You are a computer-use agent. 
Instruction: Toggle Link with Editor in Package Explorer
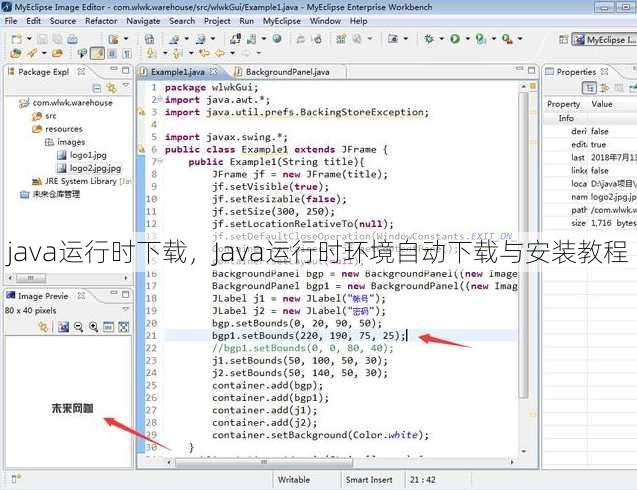coord(111,88)
